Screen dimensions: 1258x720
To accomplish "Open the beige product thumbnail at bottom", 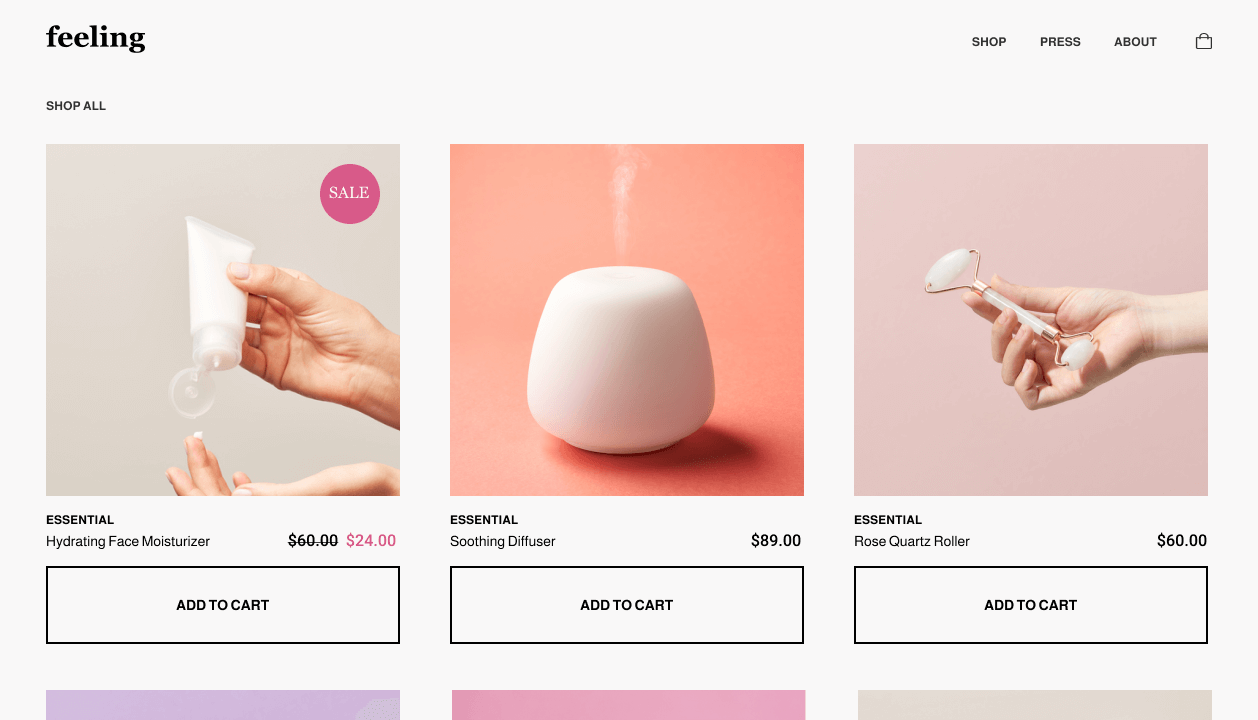I will [1035, 705].
